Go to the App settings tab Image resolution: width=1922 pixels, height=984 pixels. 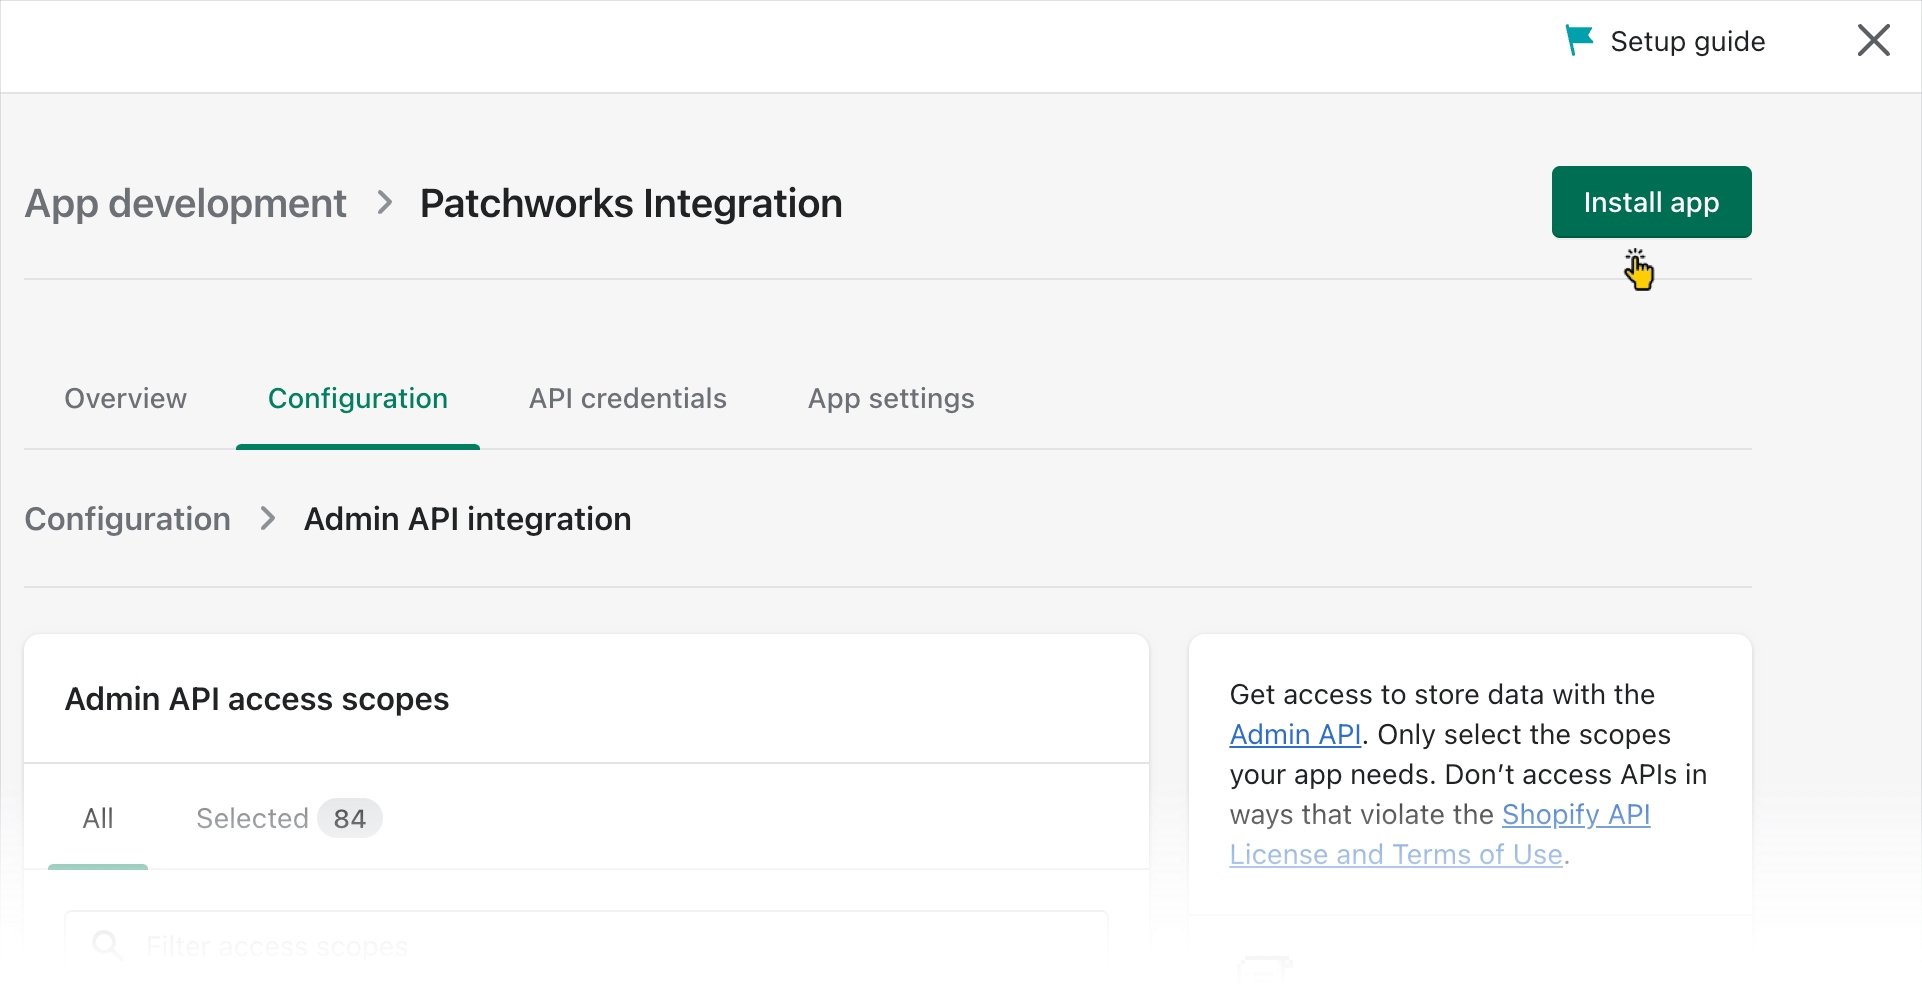tap(890, 398)
